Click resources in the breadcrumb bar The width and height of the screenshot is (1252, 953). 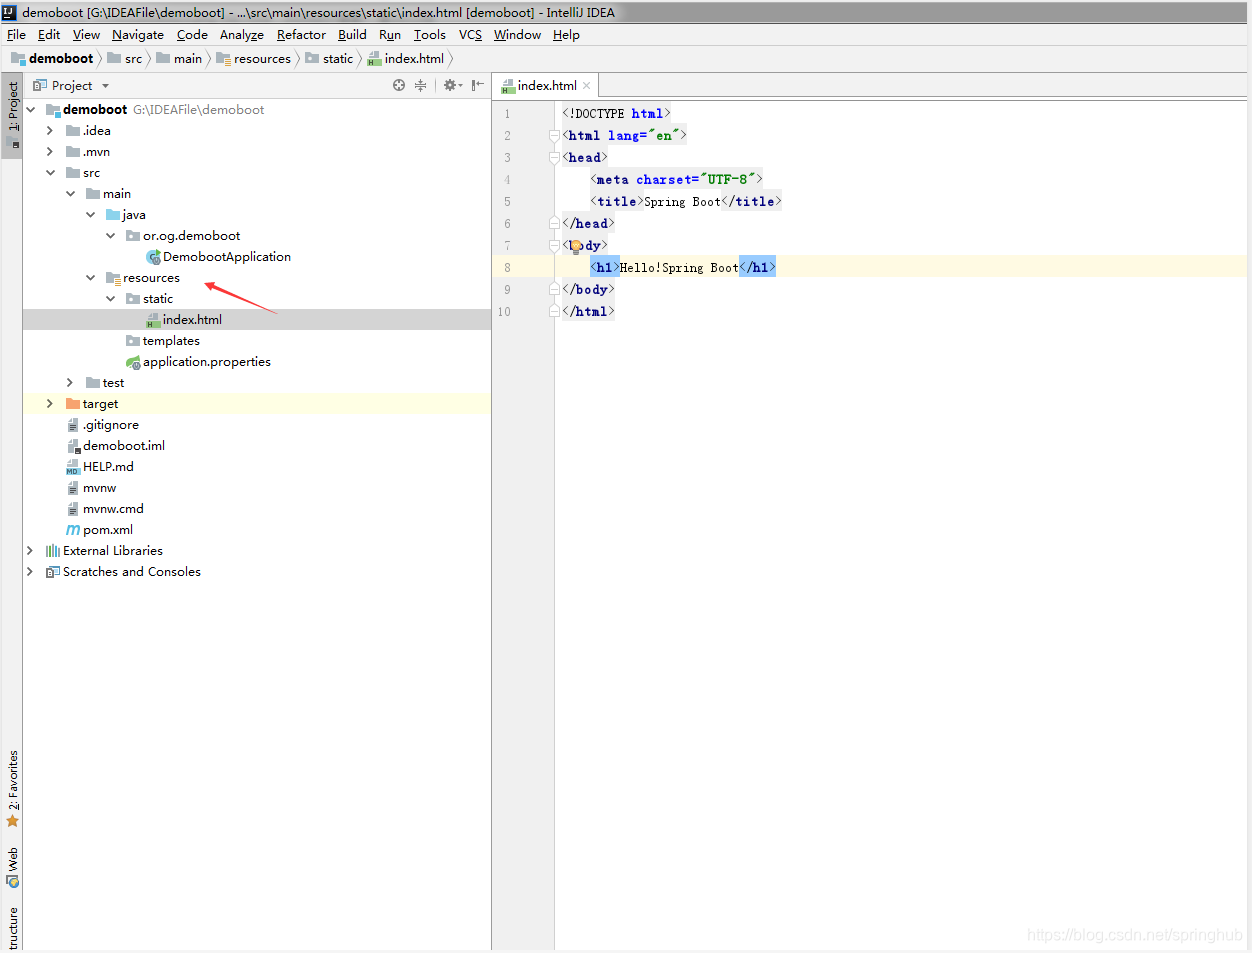(x=262, y=59)
